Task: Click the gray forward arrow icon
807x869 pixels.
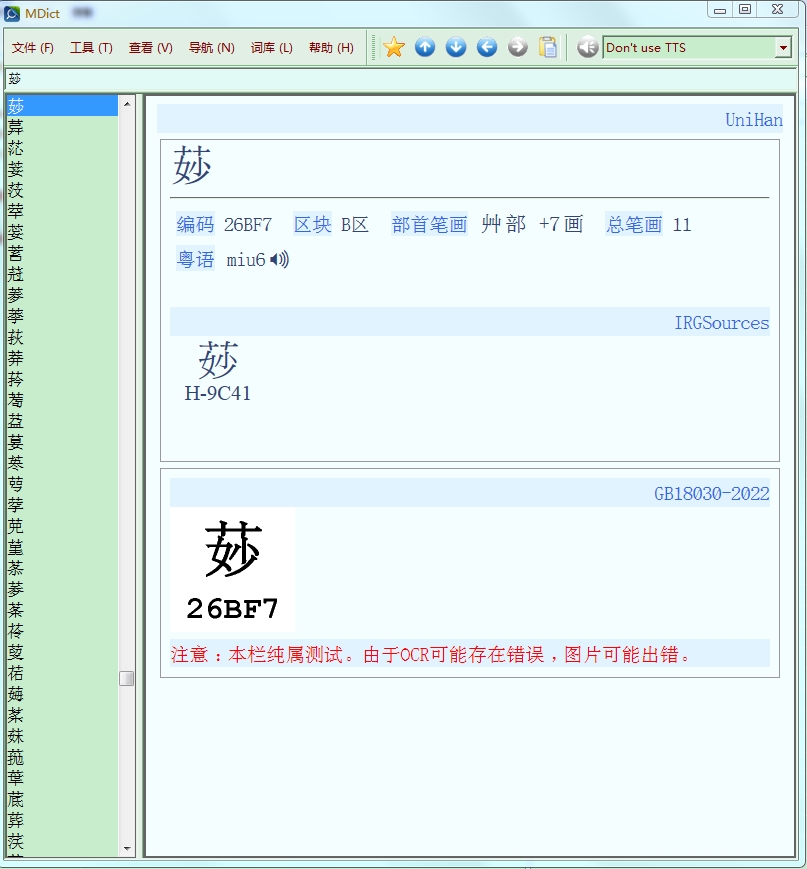Action: [517, 47]
